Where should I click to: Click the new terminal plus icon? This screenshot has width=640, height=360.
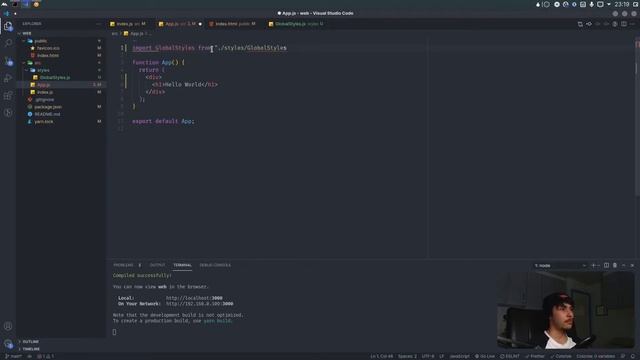click(x=593, y=265)
